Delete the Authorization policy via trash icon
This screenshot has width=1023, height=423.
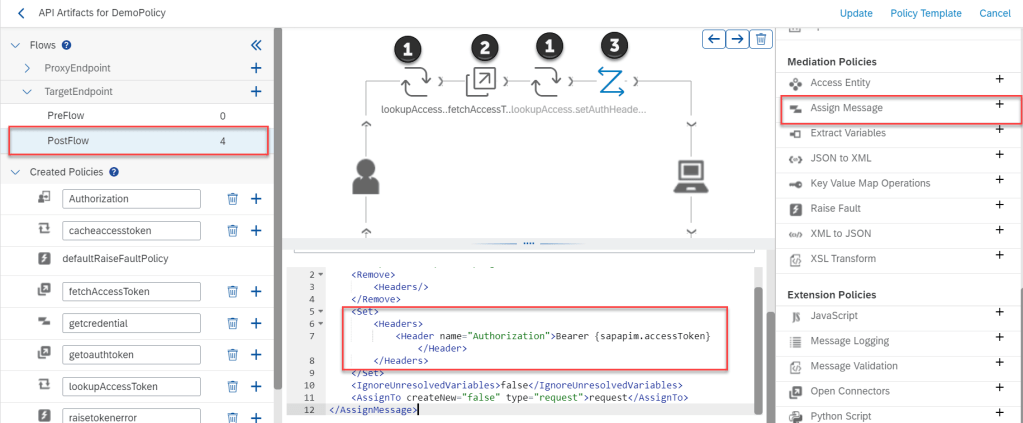tap(232, 199)
